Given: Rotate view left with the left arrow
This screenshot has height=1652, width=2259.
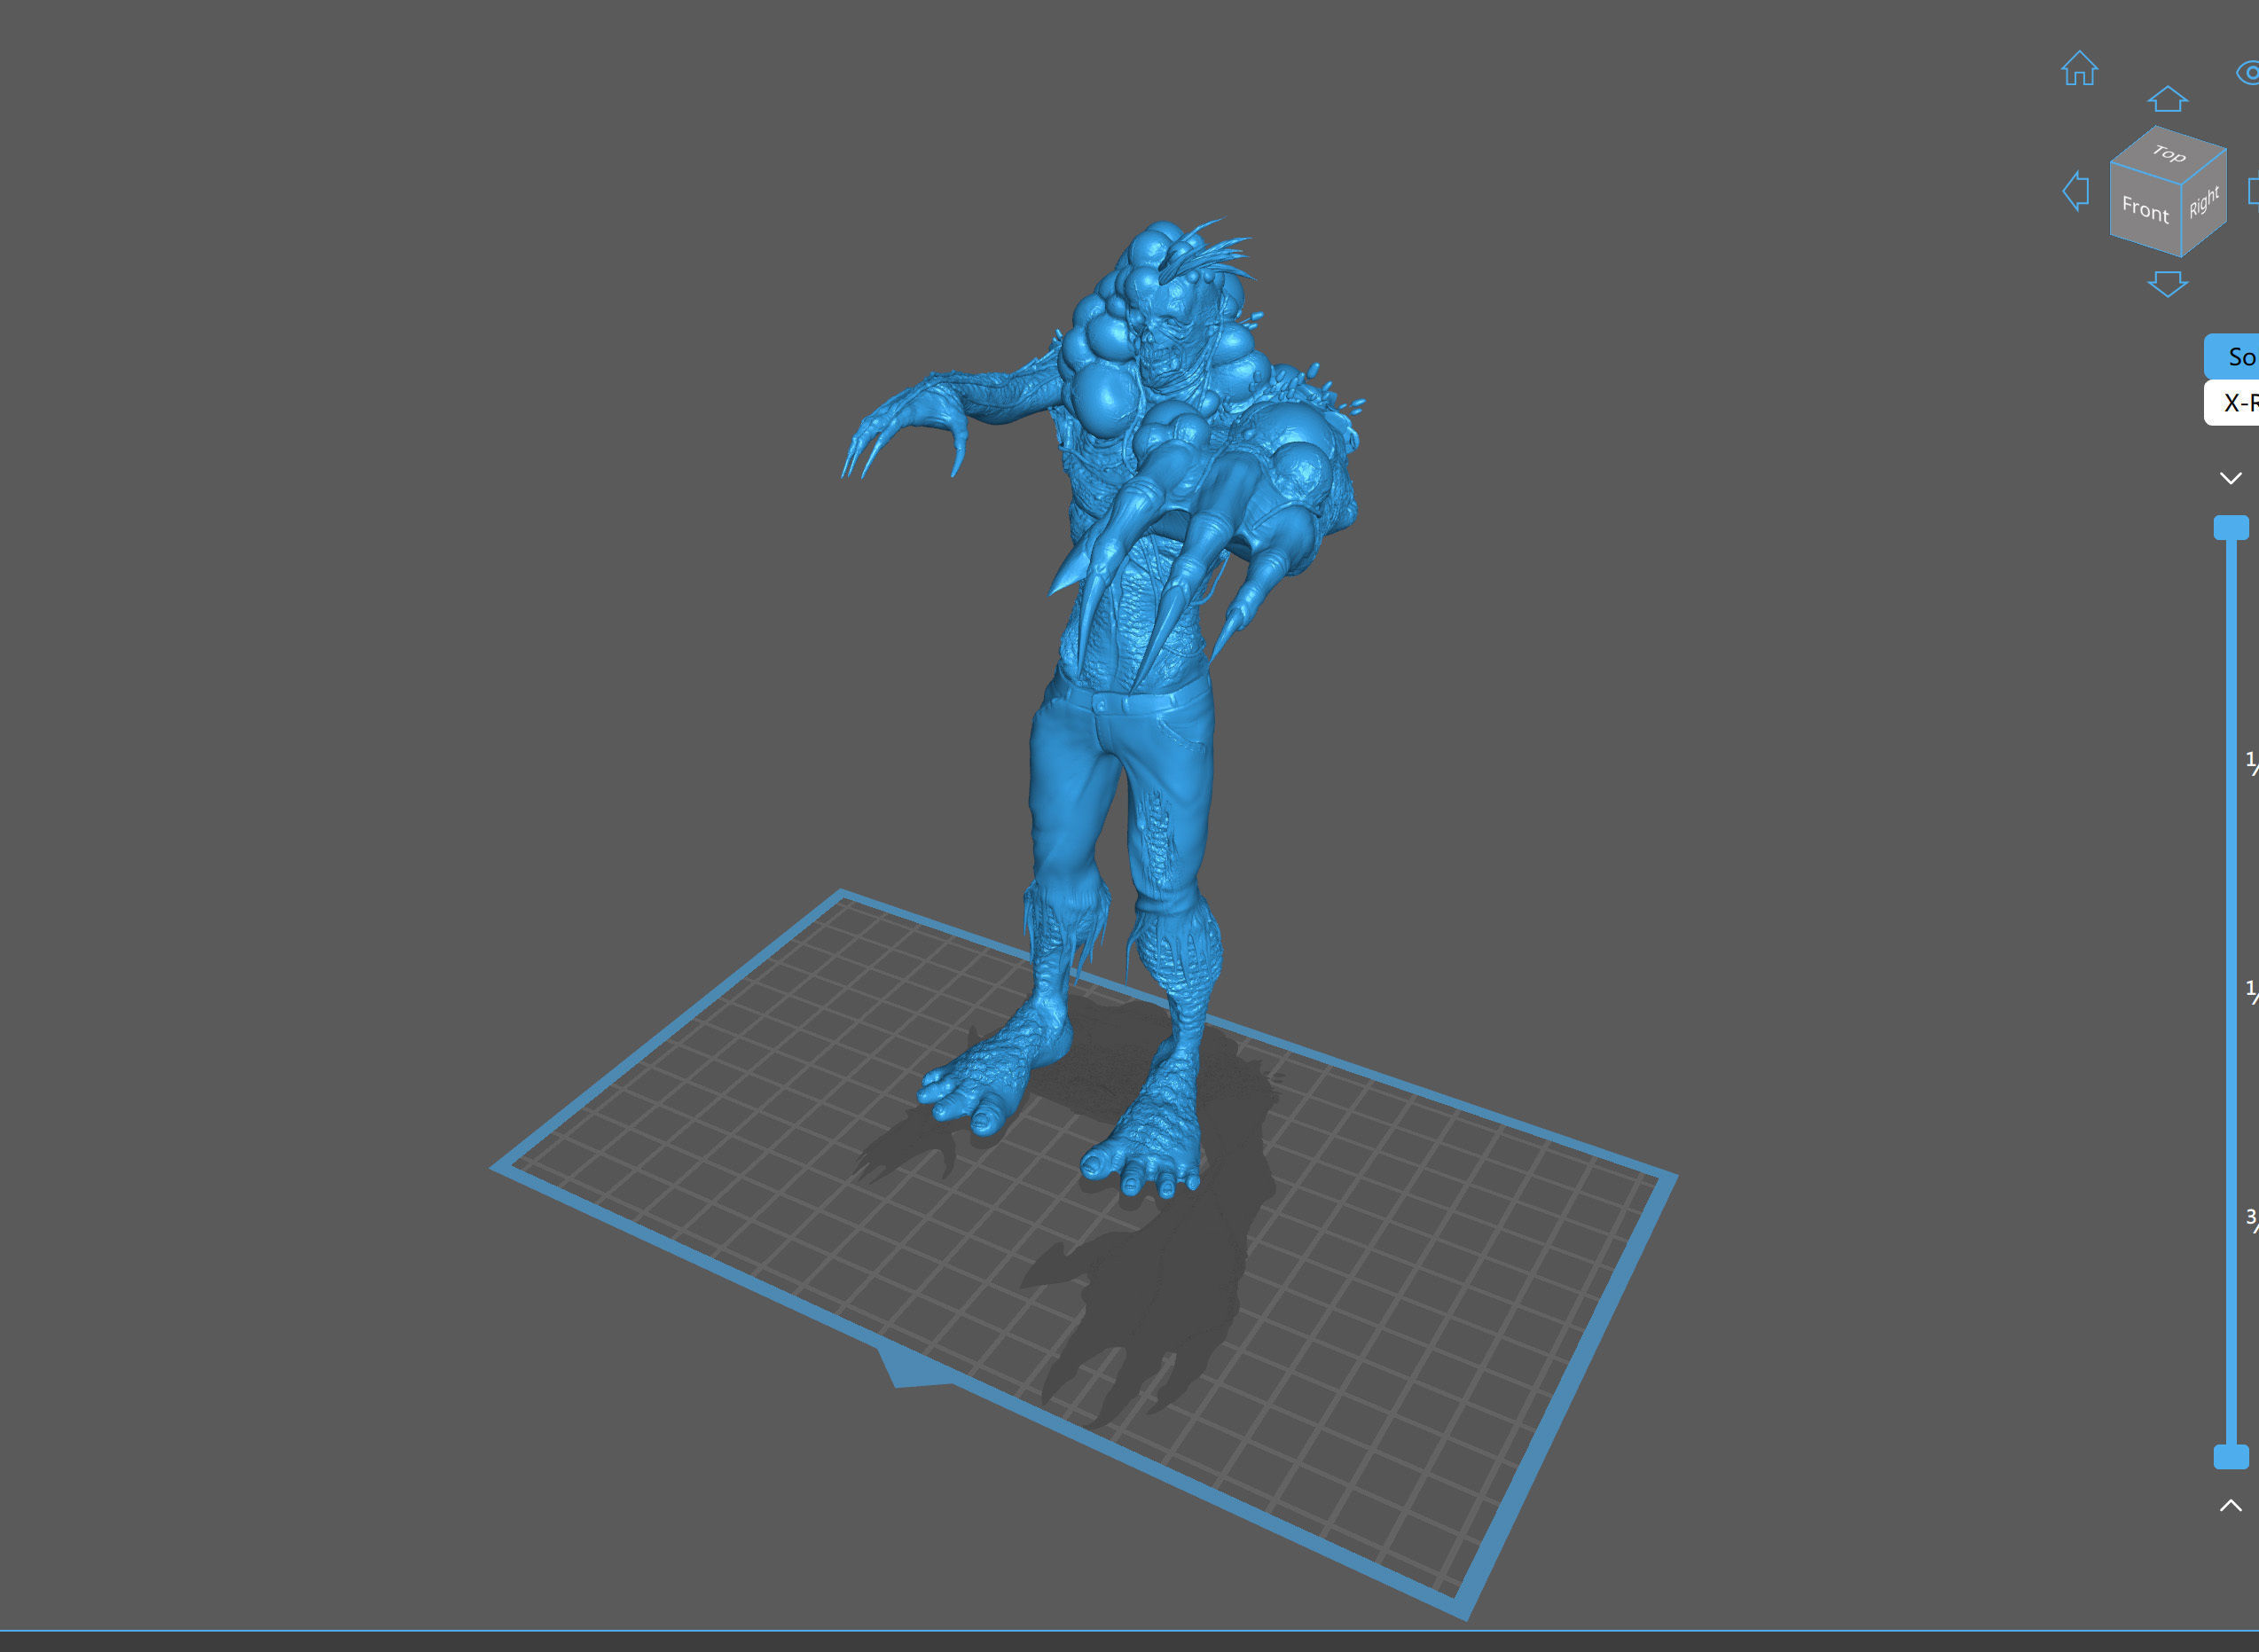Looking at the screenshot, I should point(2076,190).
